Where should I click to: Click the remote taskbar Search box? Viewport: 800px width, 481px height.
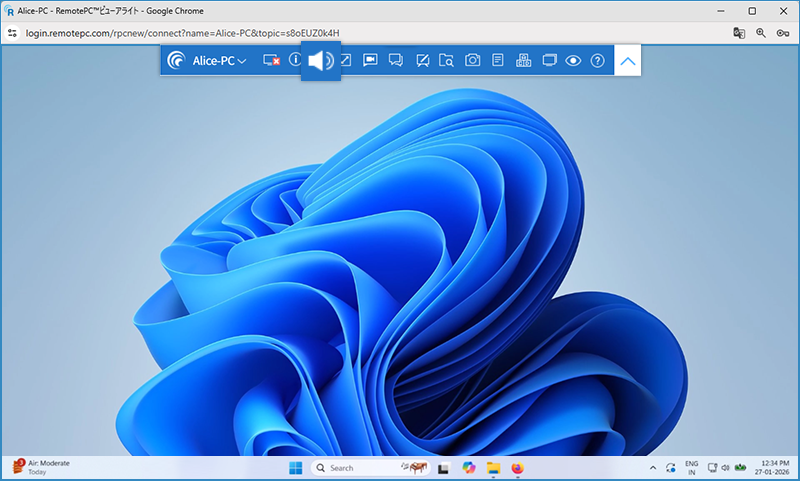[370, 468]
